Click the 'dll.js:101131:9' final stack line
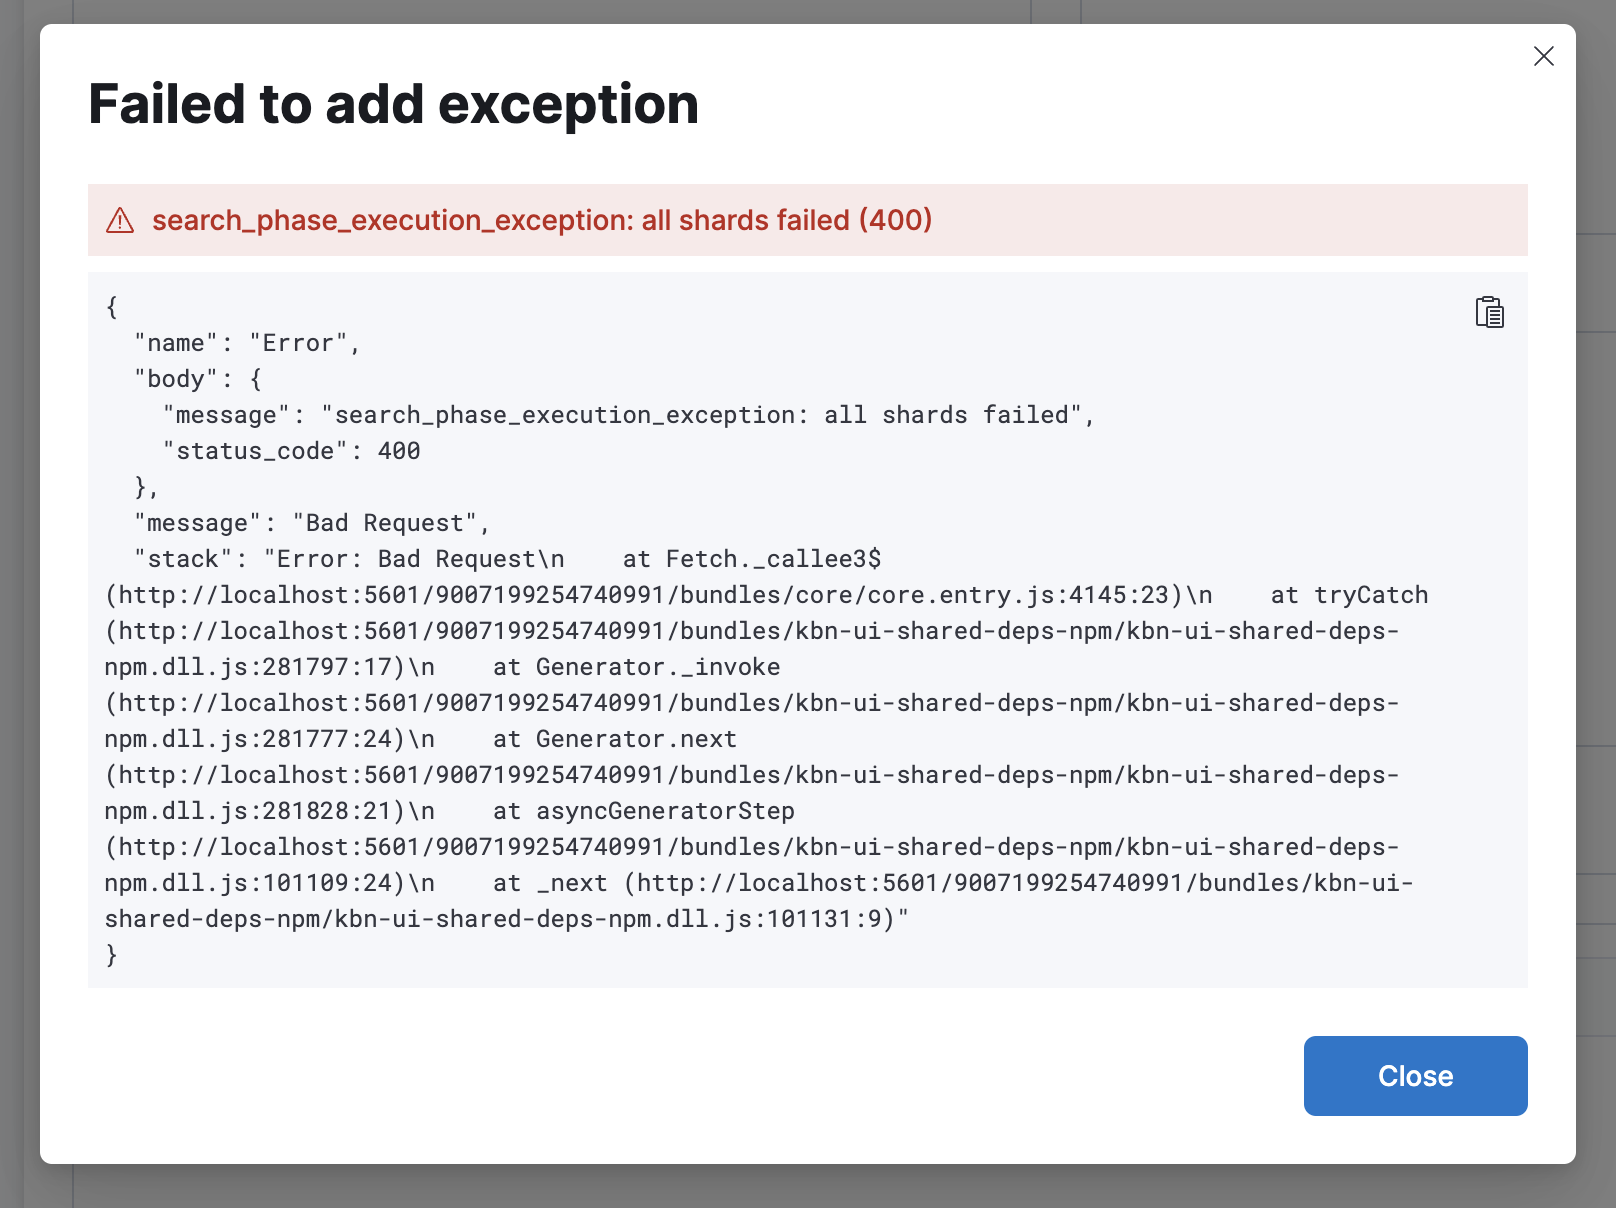This screenshot has height=1208, width=1616. click(507, 919)
